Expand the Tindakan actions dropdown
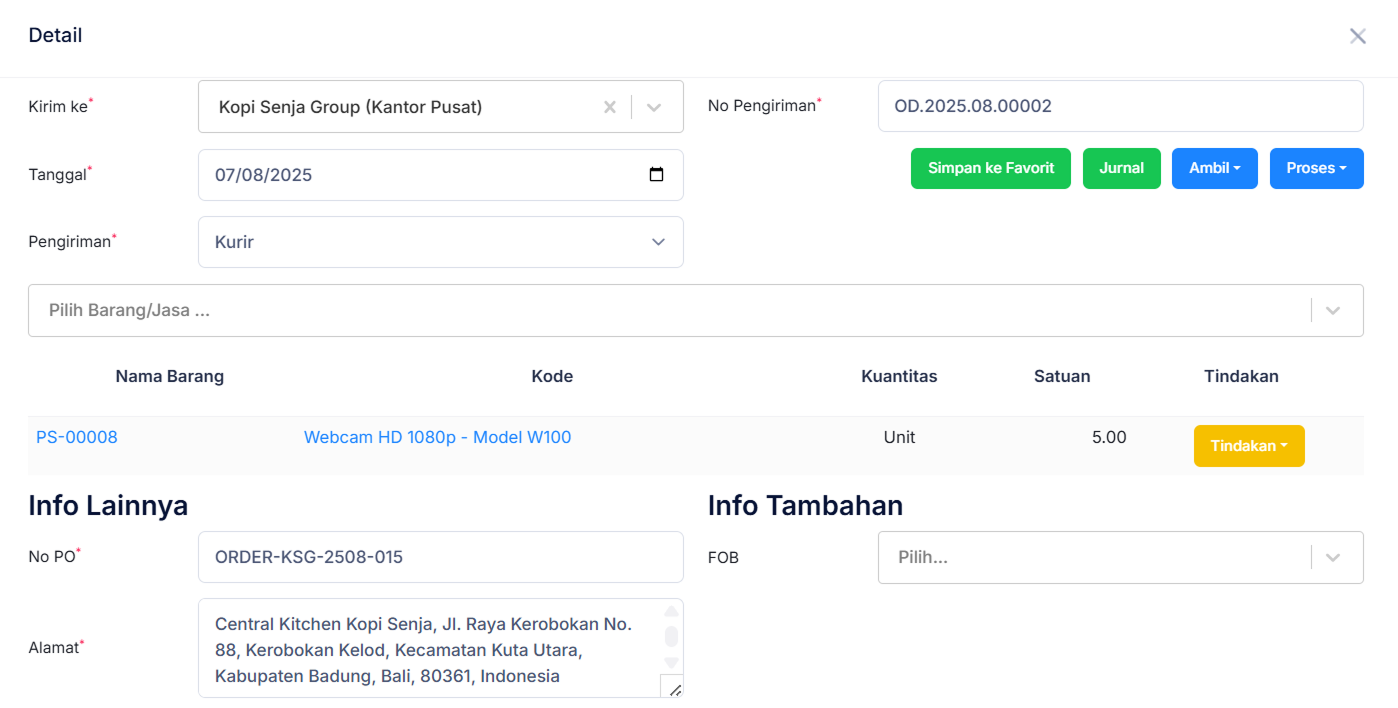Image resolution: width=1398 pixels, height=708 pixels. (1249, 445)
